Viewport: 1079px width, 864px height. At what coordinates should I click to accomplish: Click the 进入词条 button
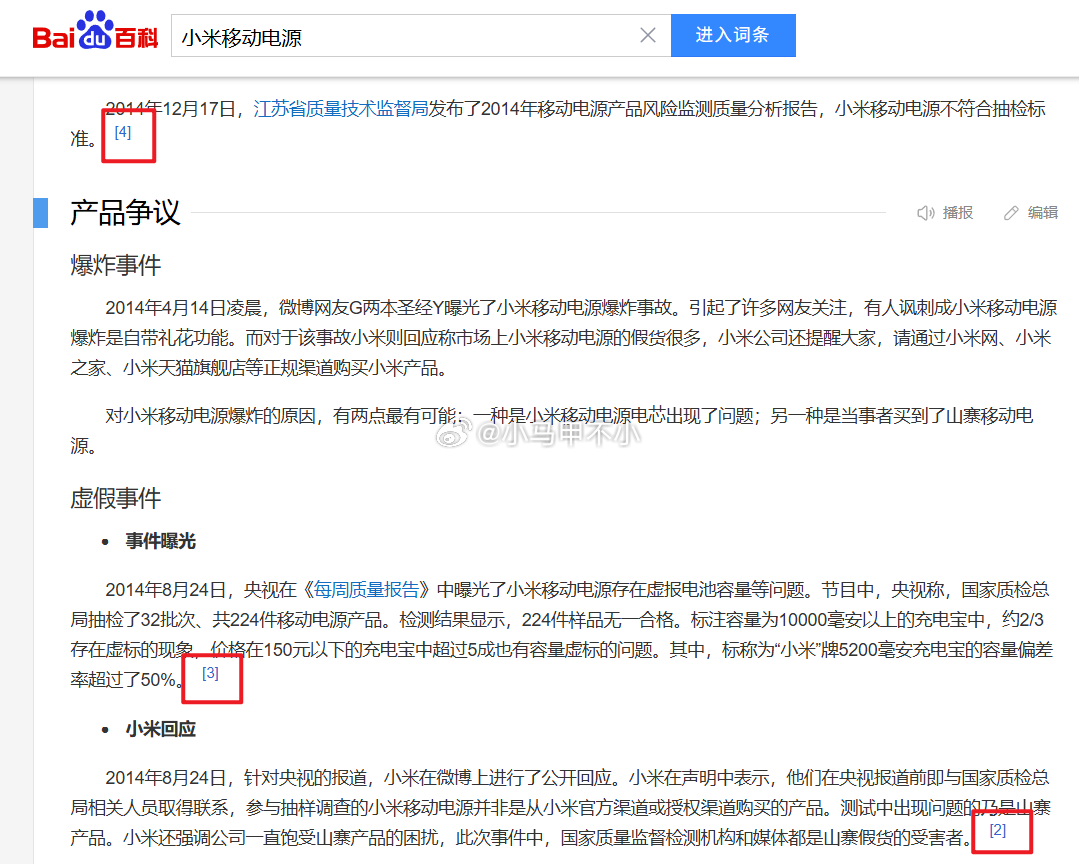pos(733,35)
